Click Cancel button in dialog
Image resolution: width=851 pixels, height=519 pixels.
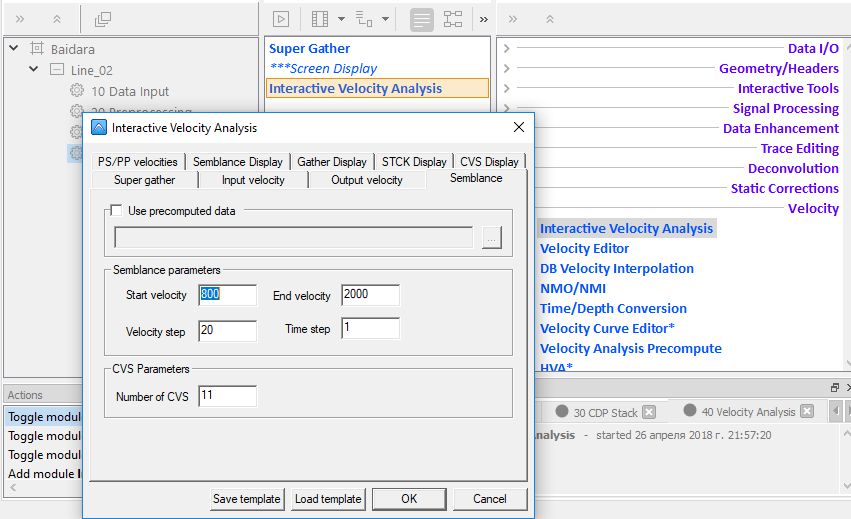tap(490, 499)
